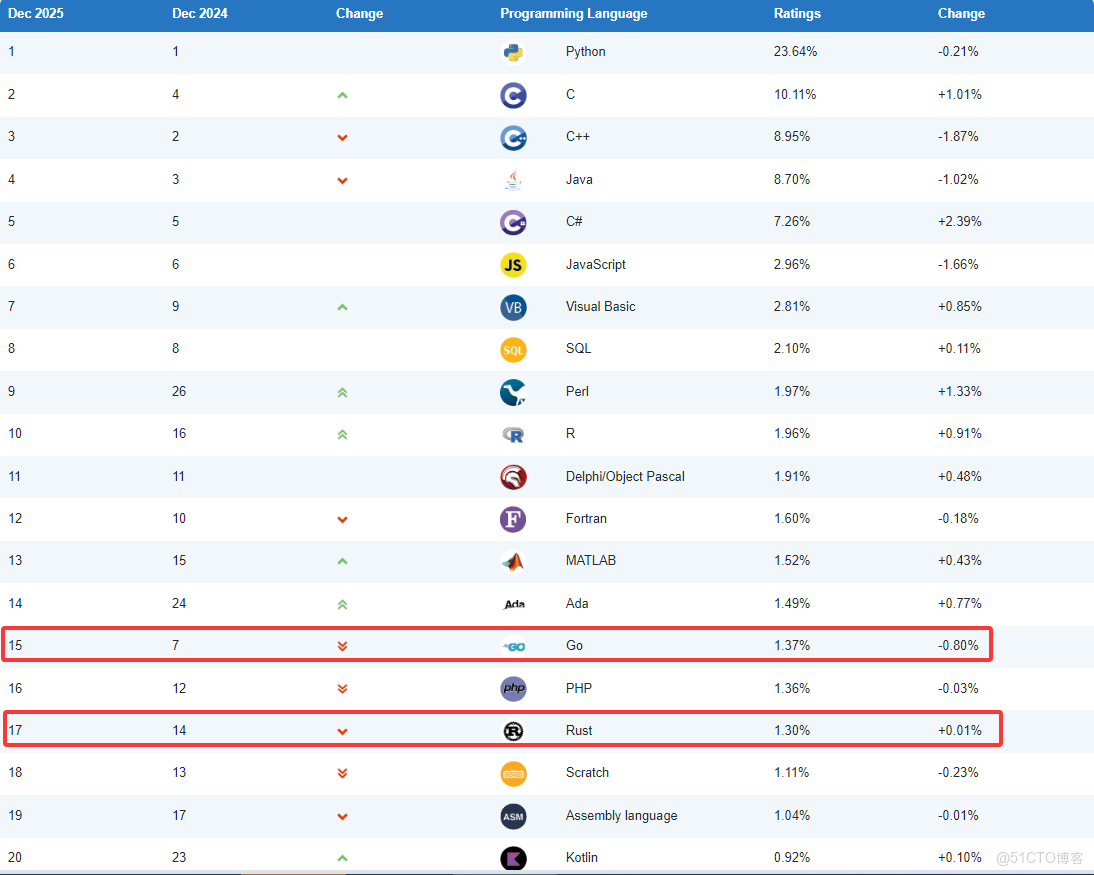Click the Dec 2025 column header

click(36, 14)
